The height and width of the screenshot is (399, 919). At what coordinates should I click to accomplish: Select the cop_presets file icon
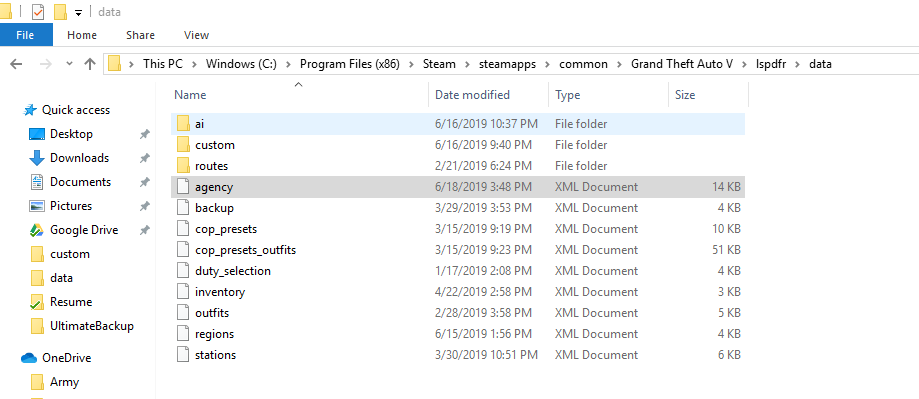pos(183,229)
